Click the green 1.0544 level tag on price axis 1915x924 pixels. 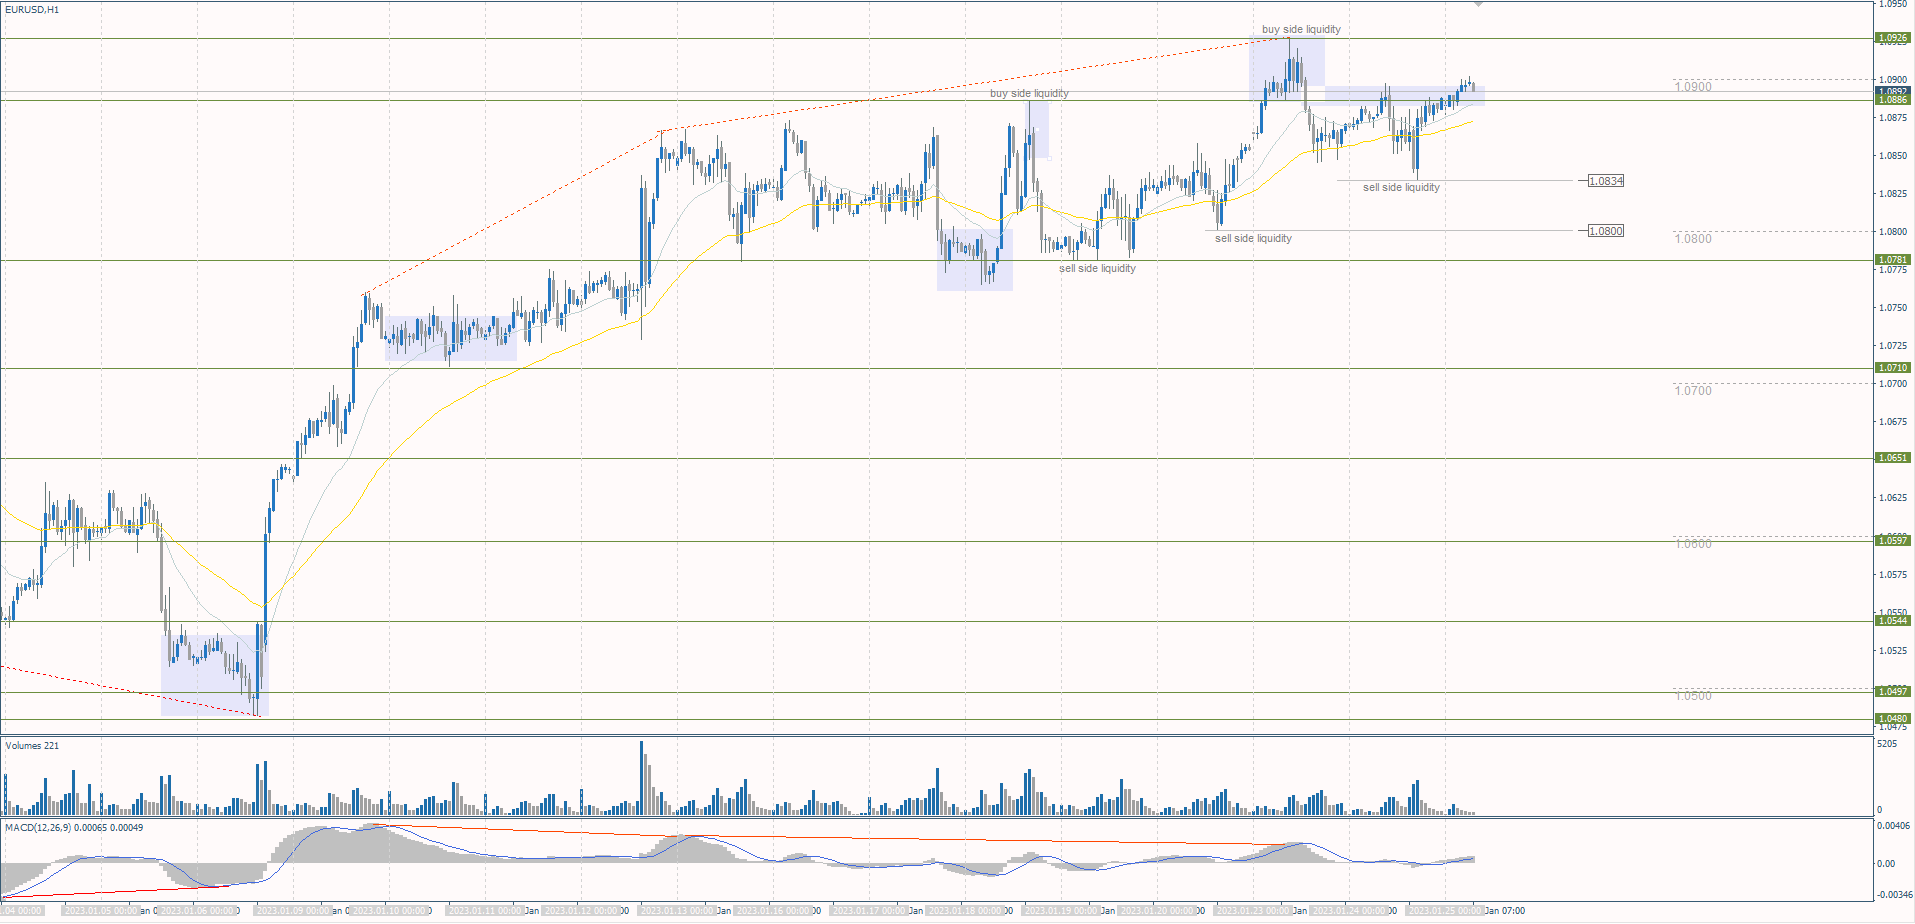[1893, 621]
